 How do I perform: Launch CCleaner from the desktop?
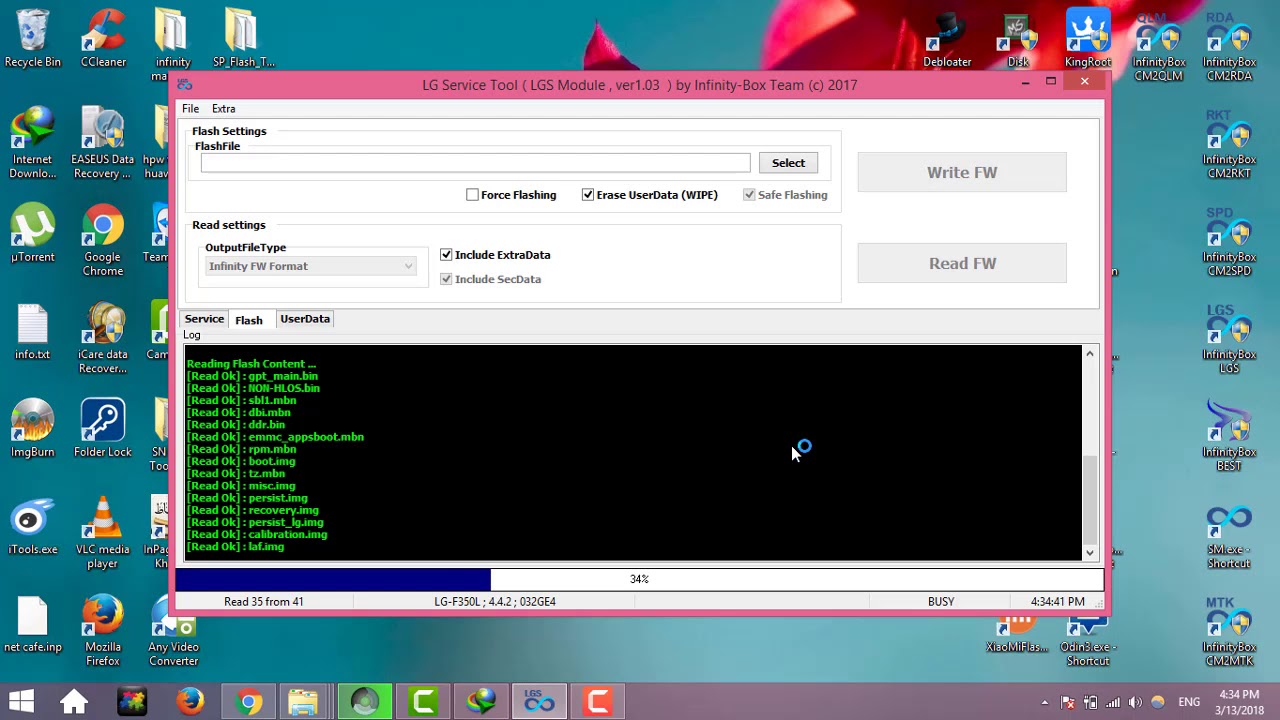coord(103,38)
